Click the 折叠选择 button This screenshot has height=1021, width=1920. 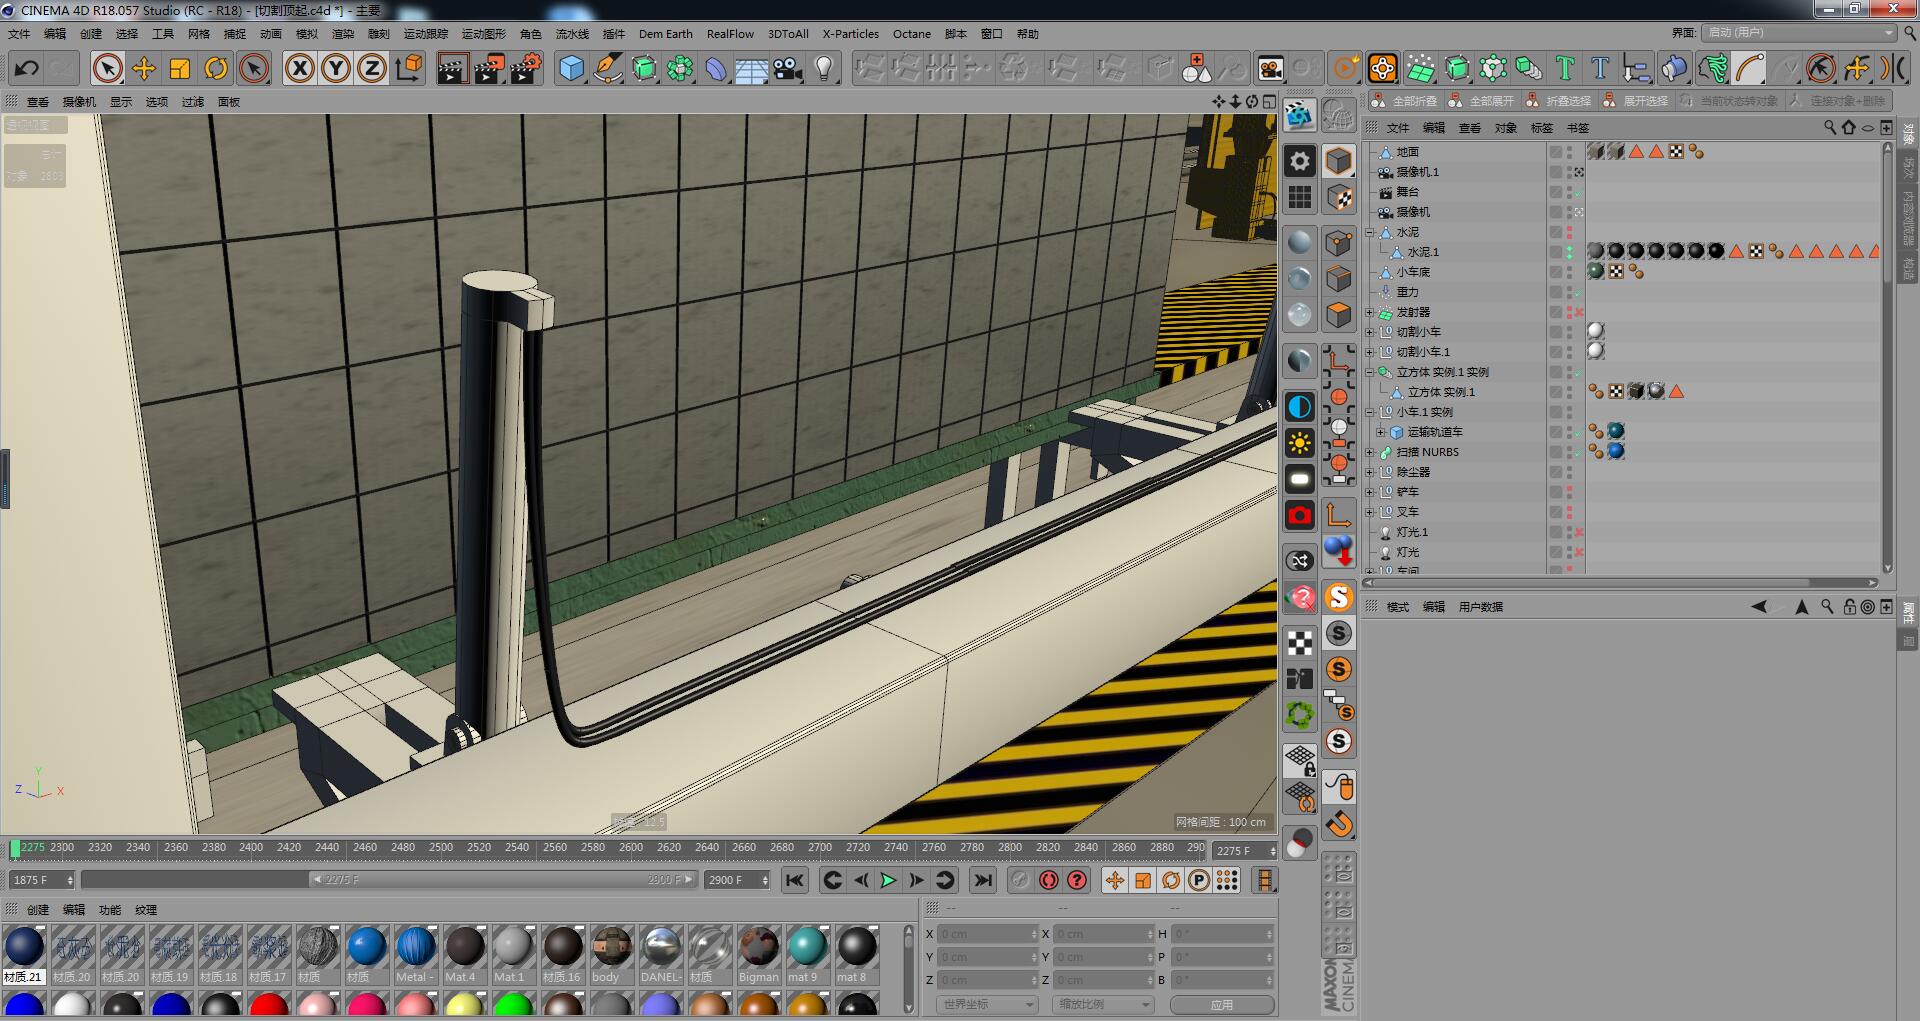(1558, 101)
